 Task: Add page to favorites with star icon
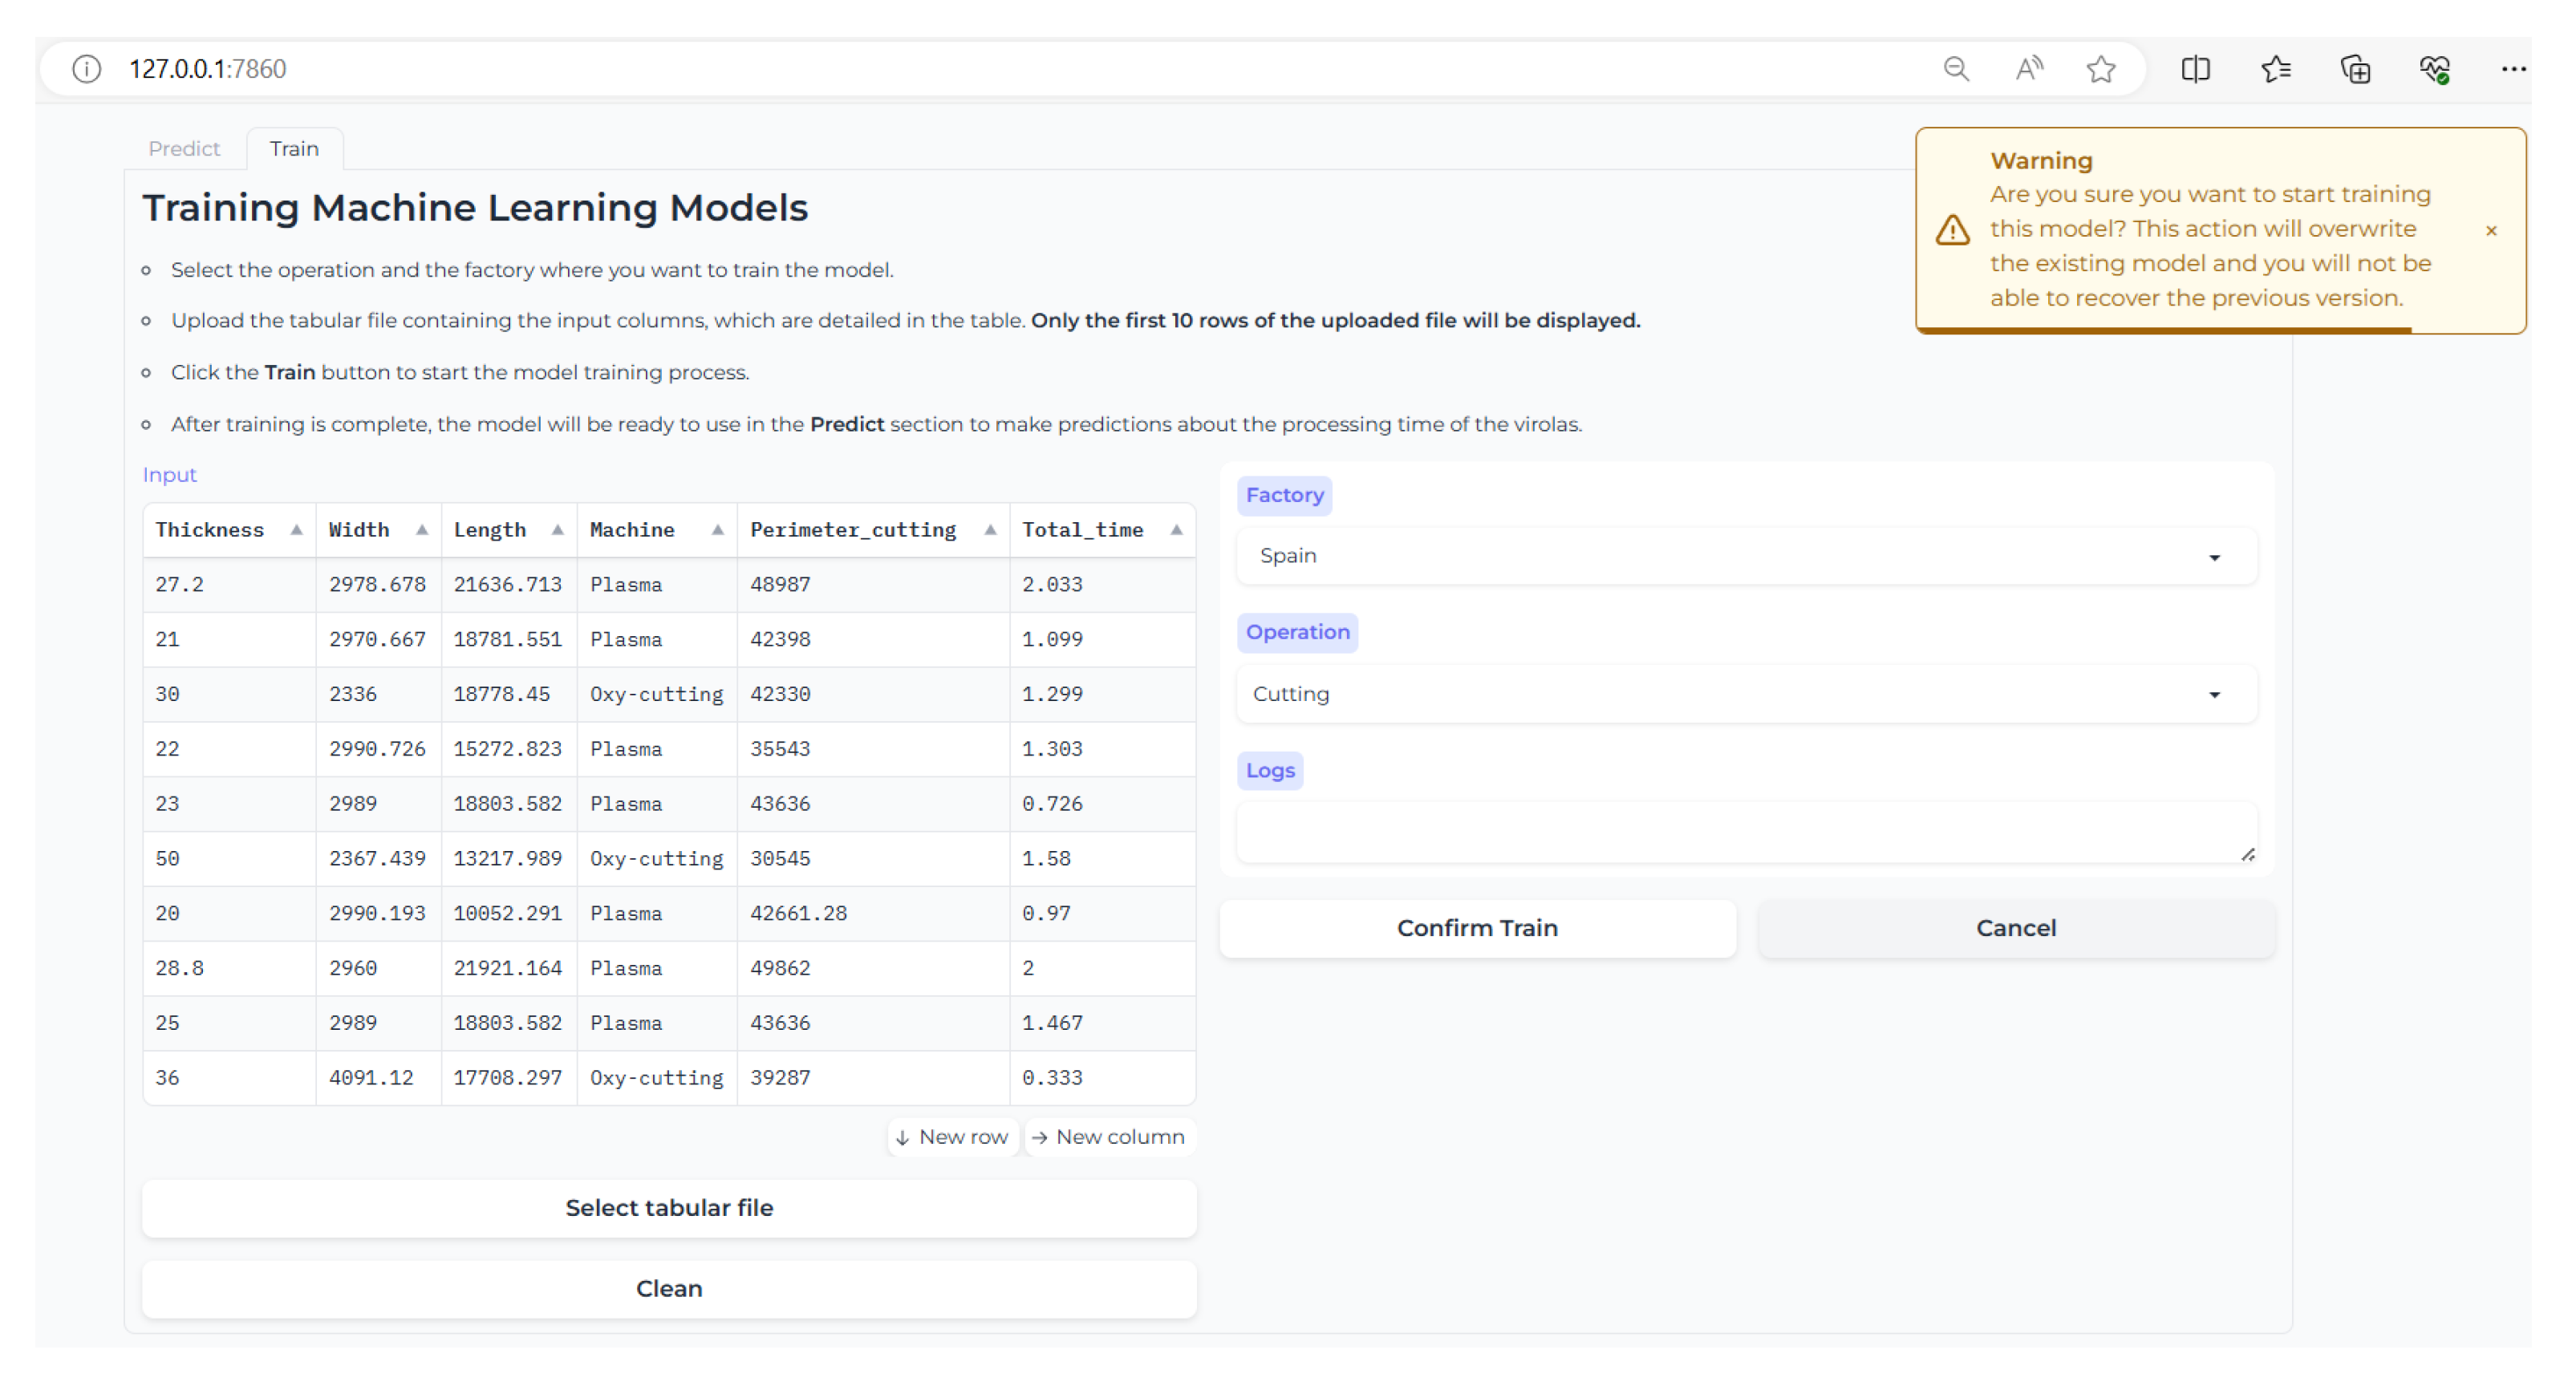pyautogui.click(x=2101, y=69)
